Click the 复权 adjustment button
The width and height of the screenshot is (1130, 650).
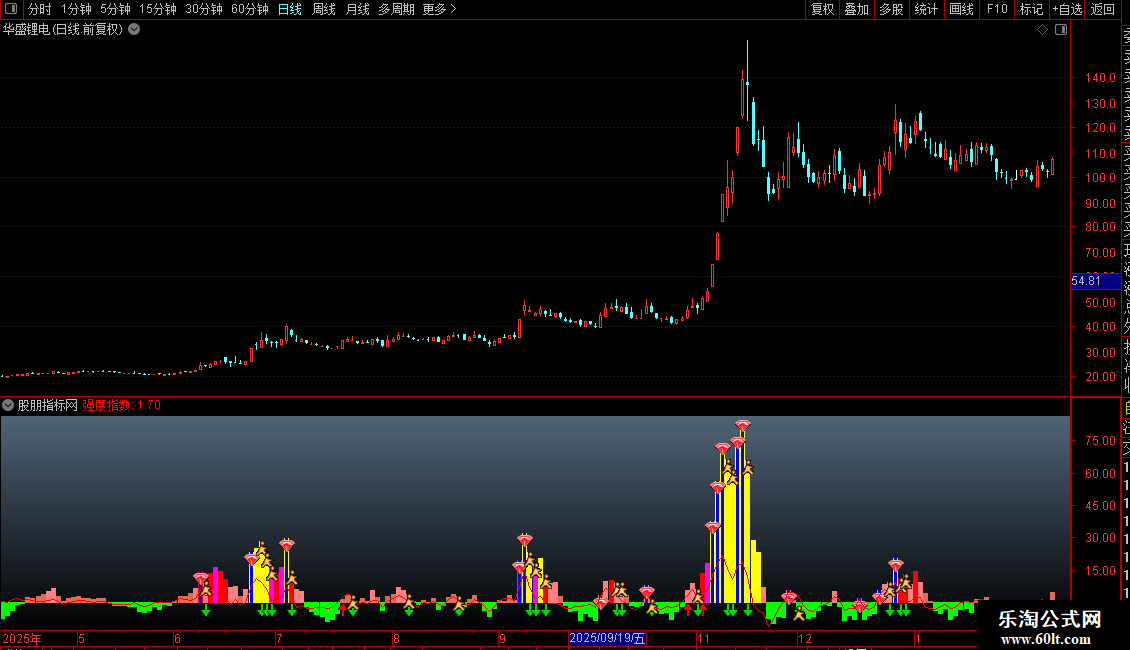(x=822, y=9)
